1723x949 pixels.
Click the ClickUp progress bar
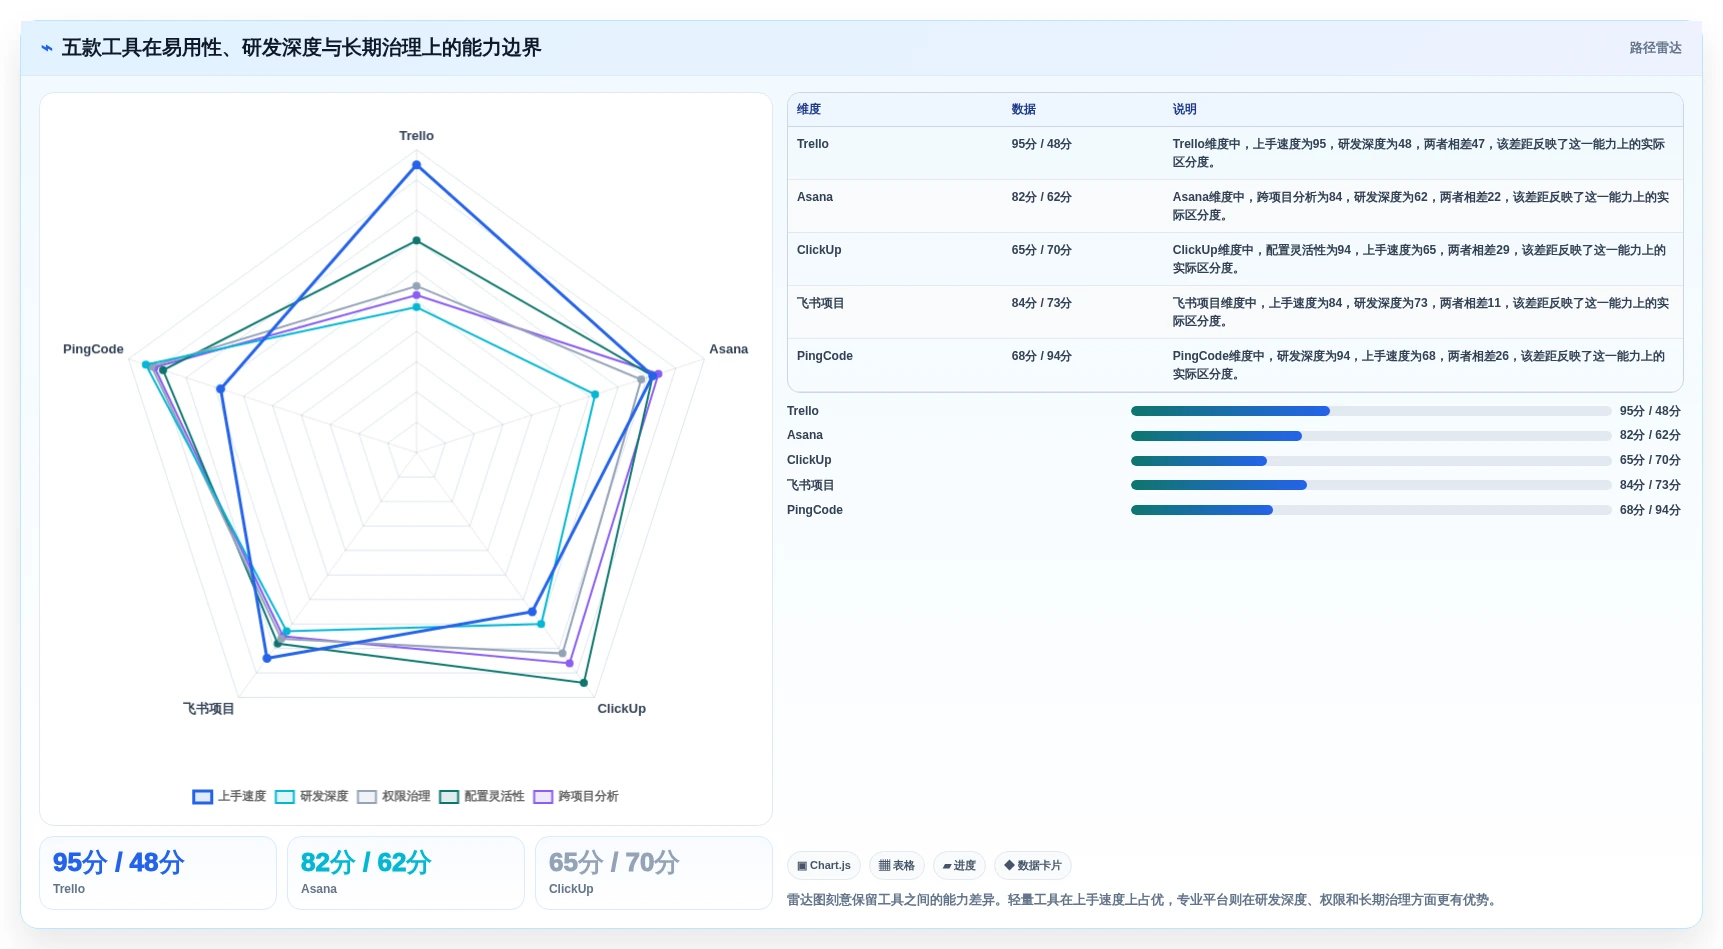pos(1371,461)
